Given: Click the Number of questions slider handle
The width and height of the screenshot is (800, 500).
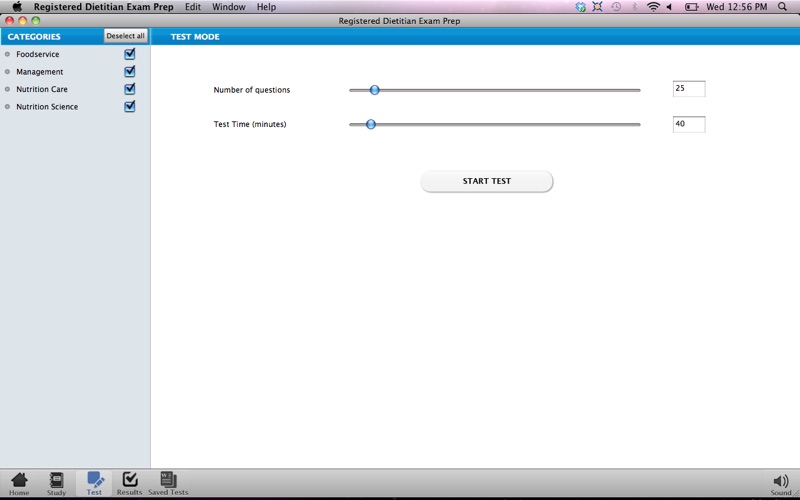Looking at the screenshot, I should click(374, 90).
